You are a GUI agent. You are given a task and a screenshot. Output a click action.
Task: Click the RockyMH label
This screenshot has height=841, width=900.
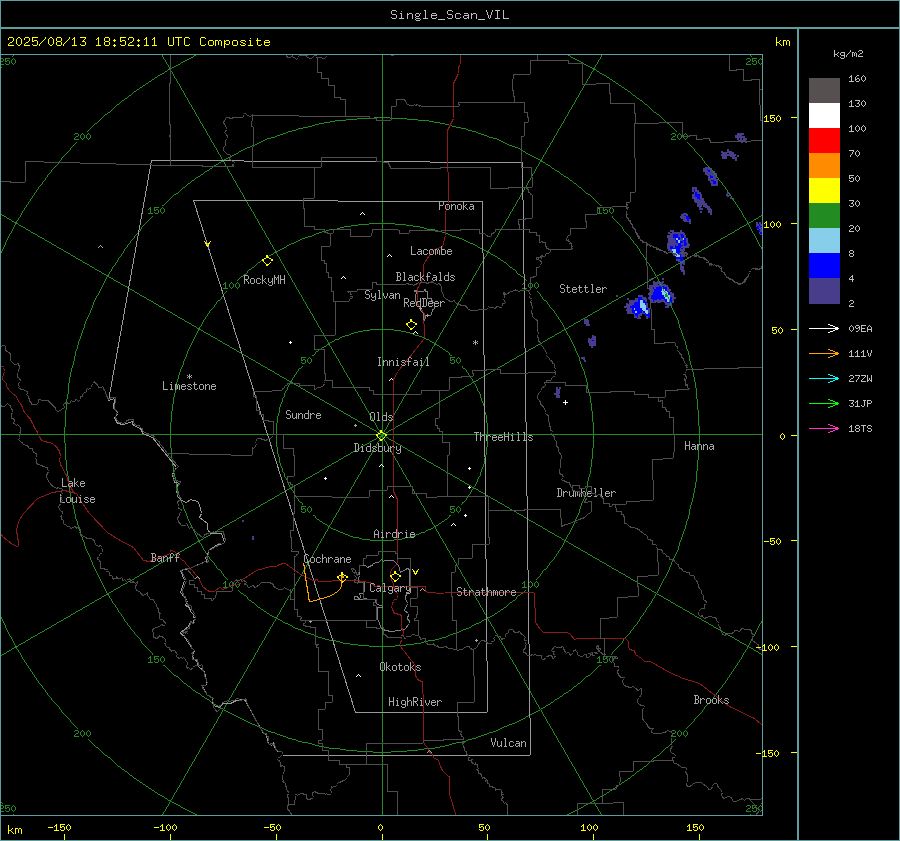(x=264, y=280)
